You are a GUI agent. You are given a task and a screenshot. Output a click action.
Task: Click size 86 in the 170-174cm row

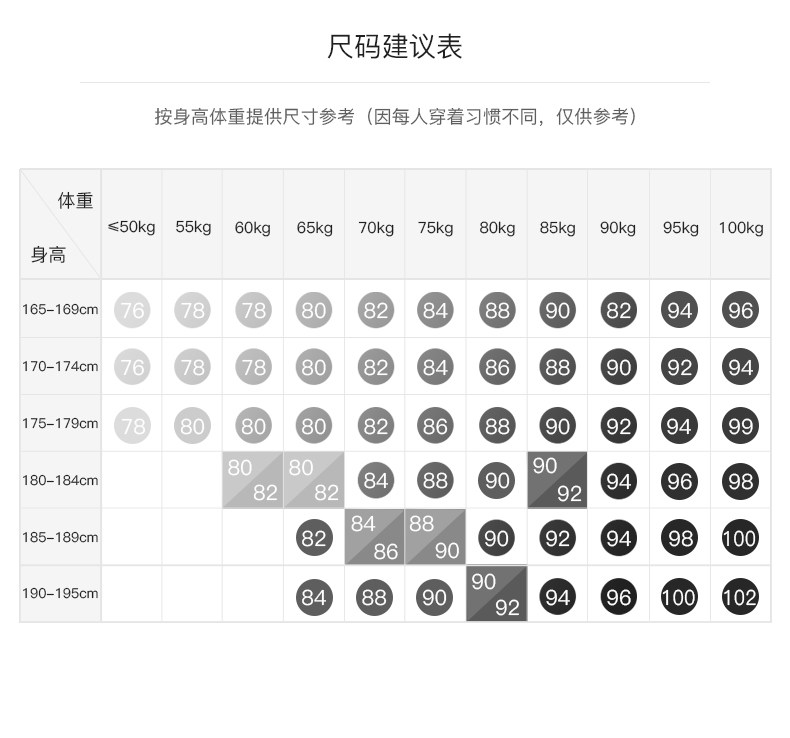click(x=497, y=367)
